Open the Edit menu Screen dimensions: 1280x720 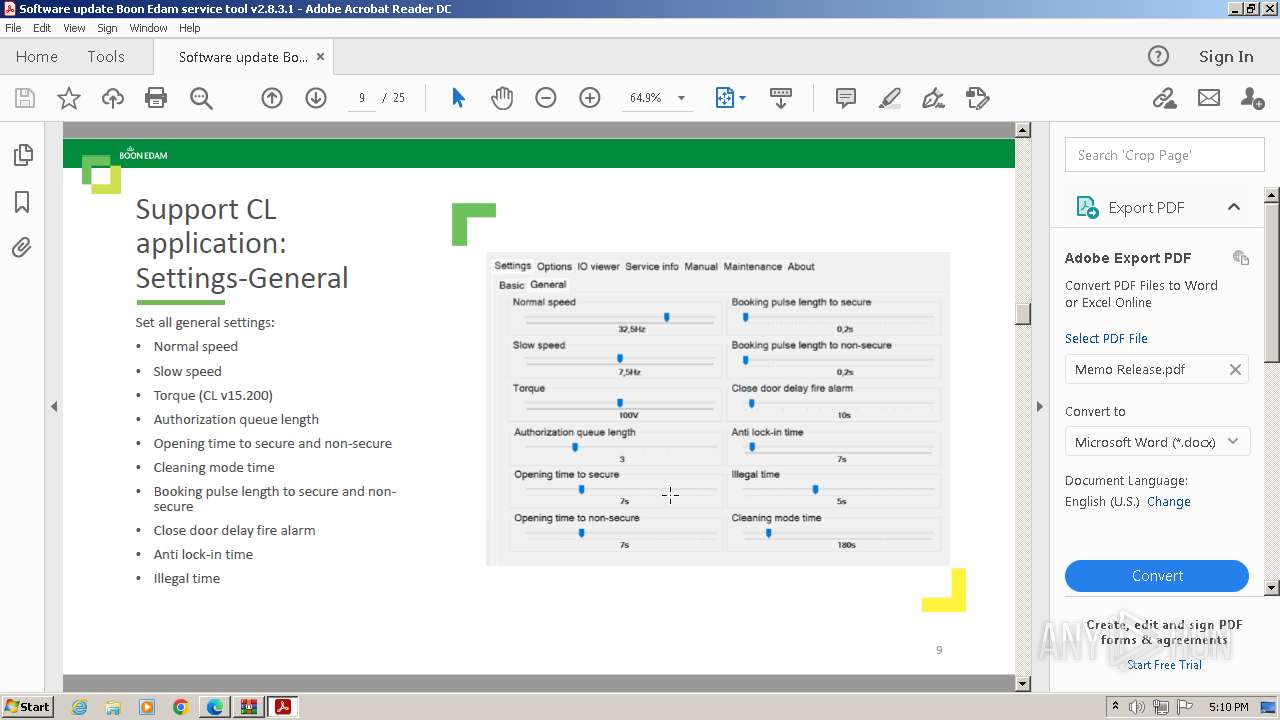pyautogui.click(x=42, y=28)
